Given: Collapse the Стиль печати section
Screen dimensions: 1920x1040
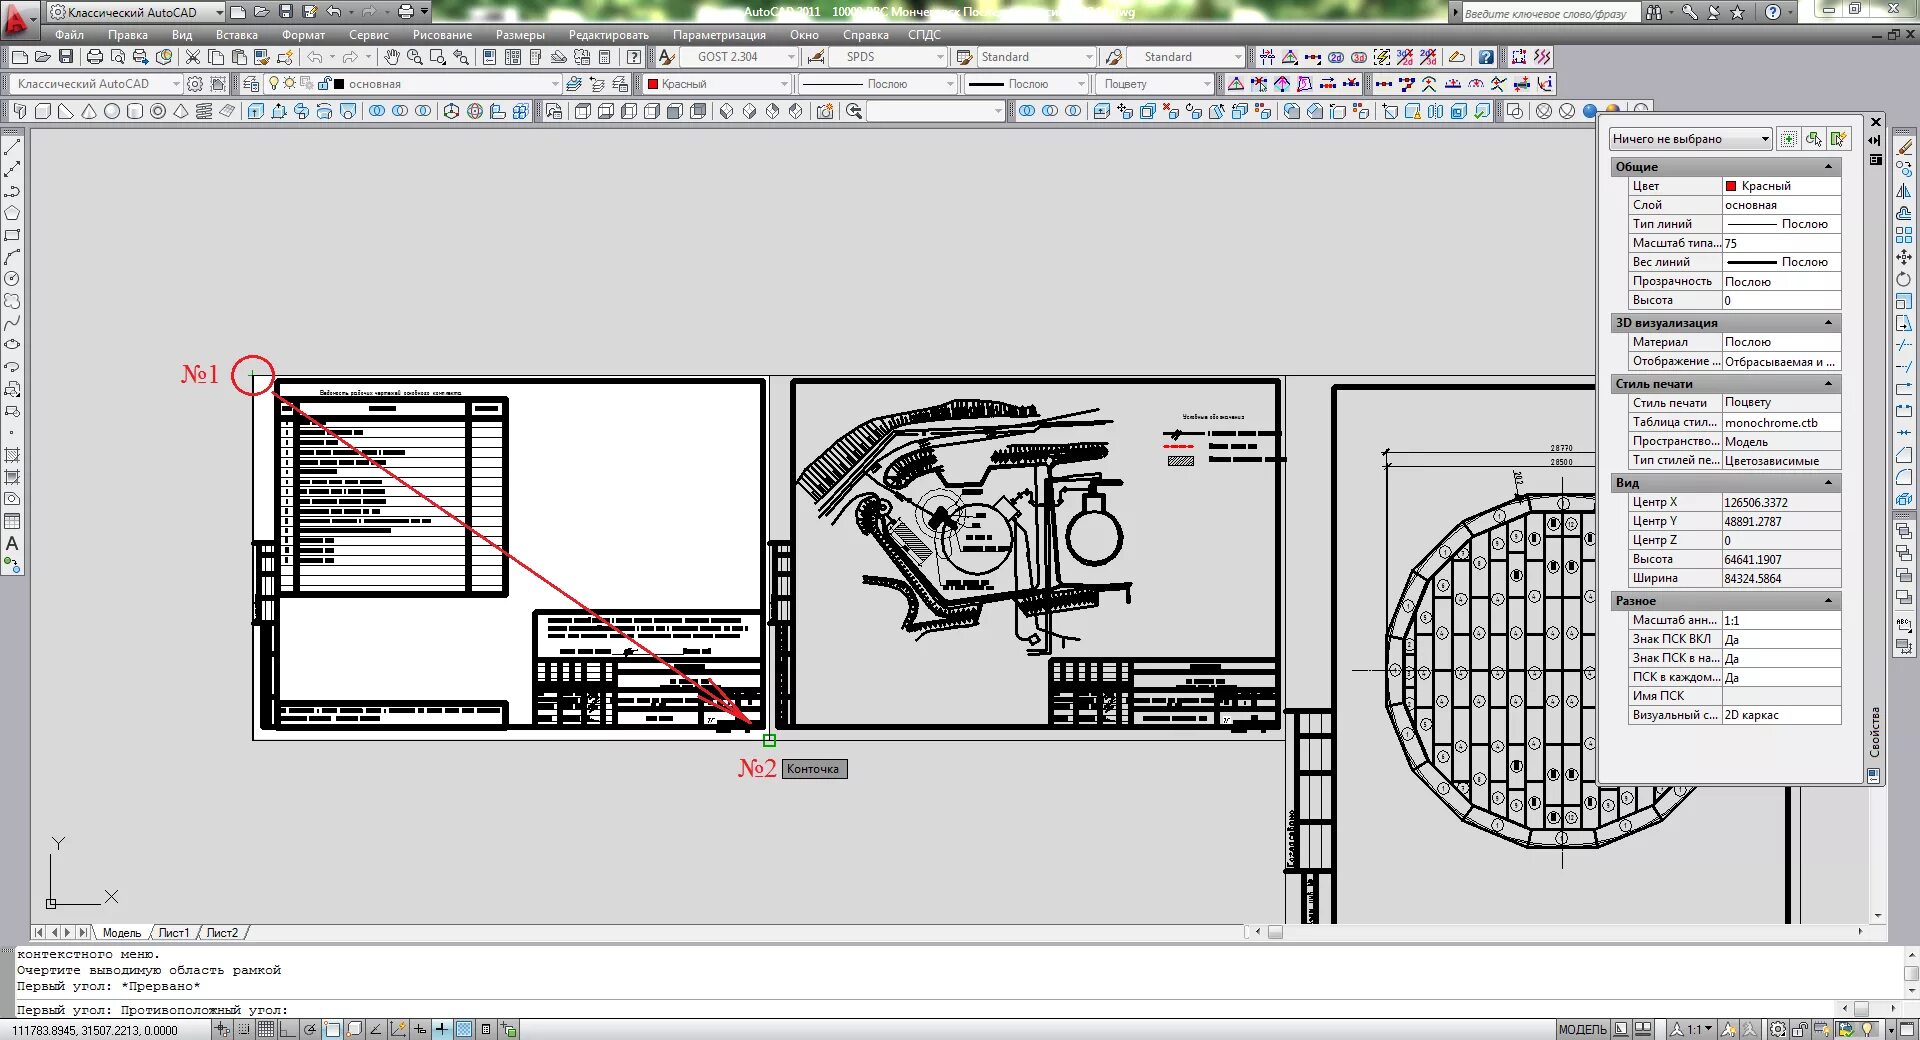Looking at the screenshot, I should coord(1829,384).
